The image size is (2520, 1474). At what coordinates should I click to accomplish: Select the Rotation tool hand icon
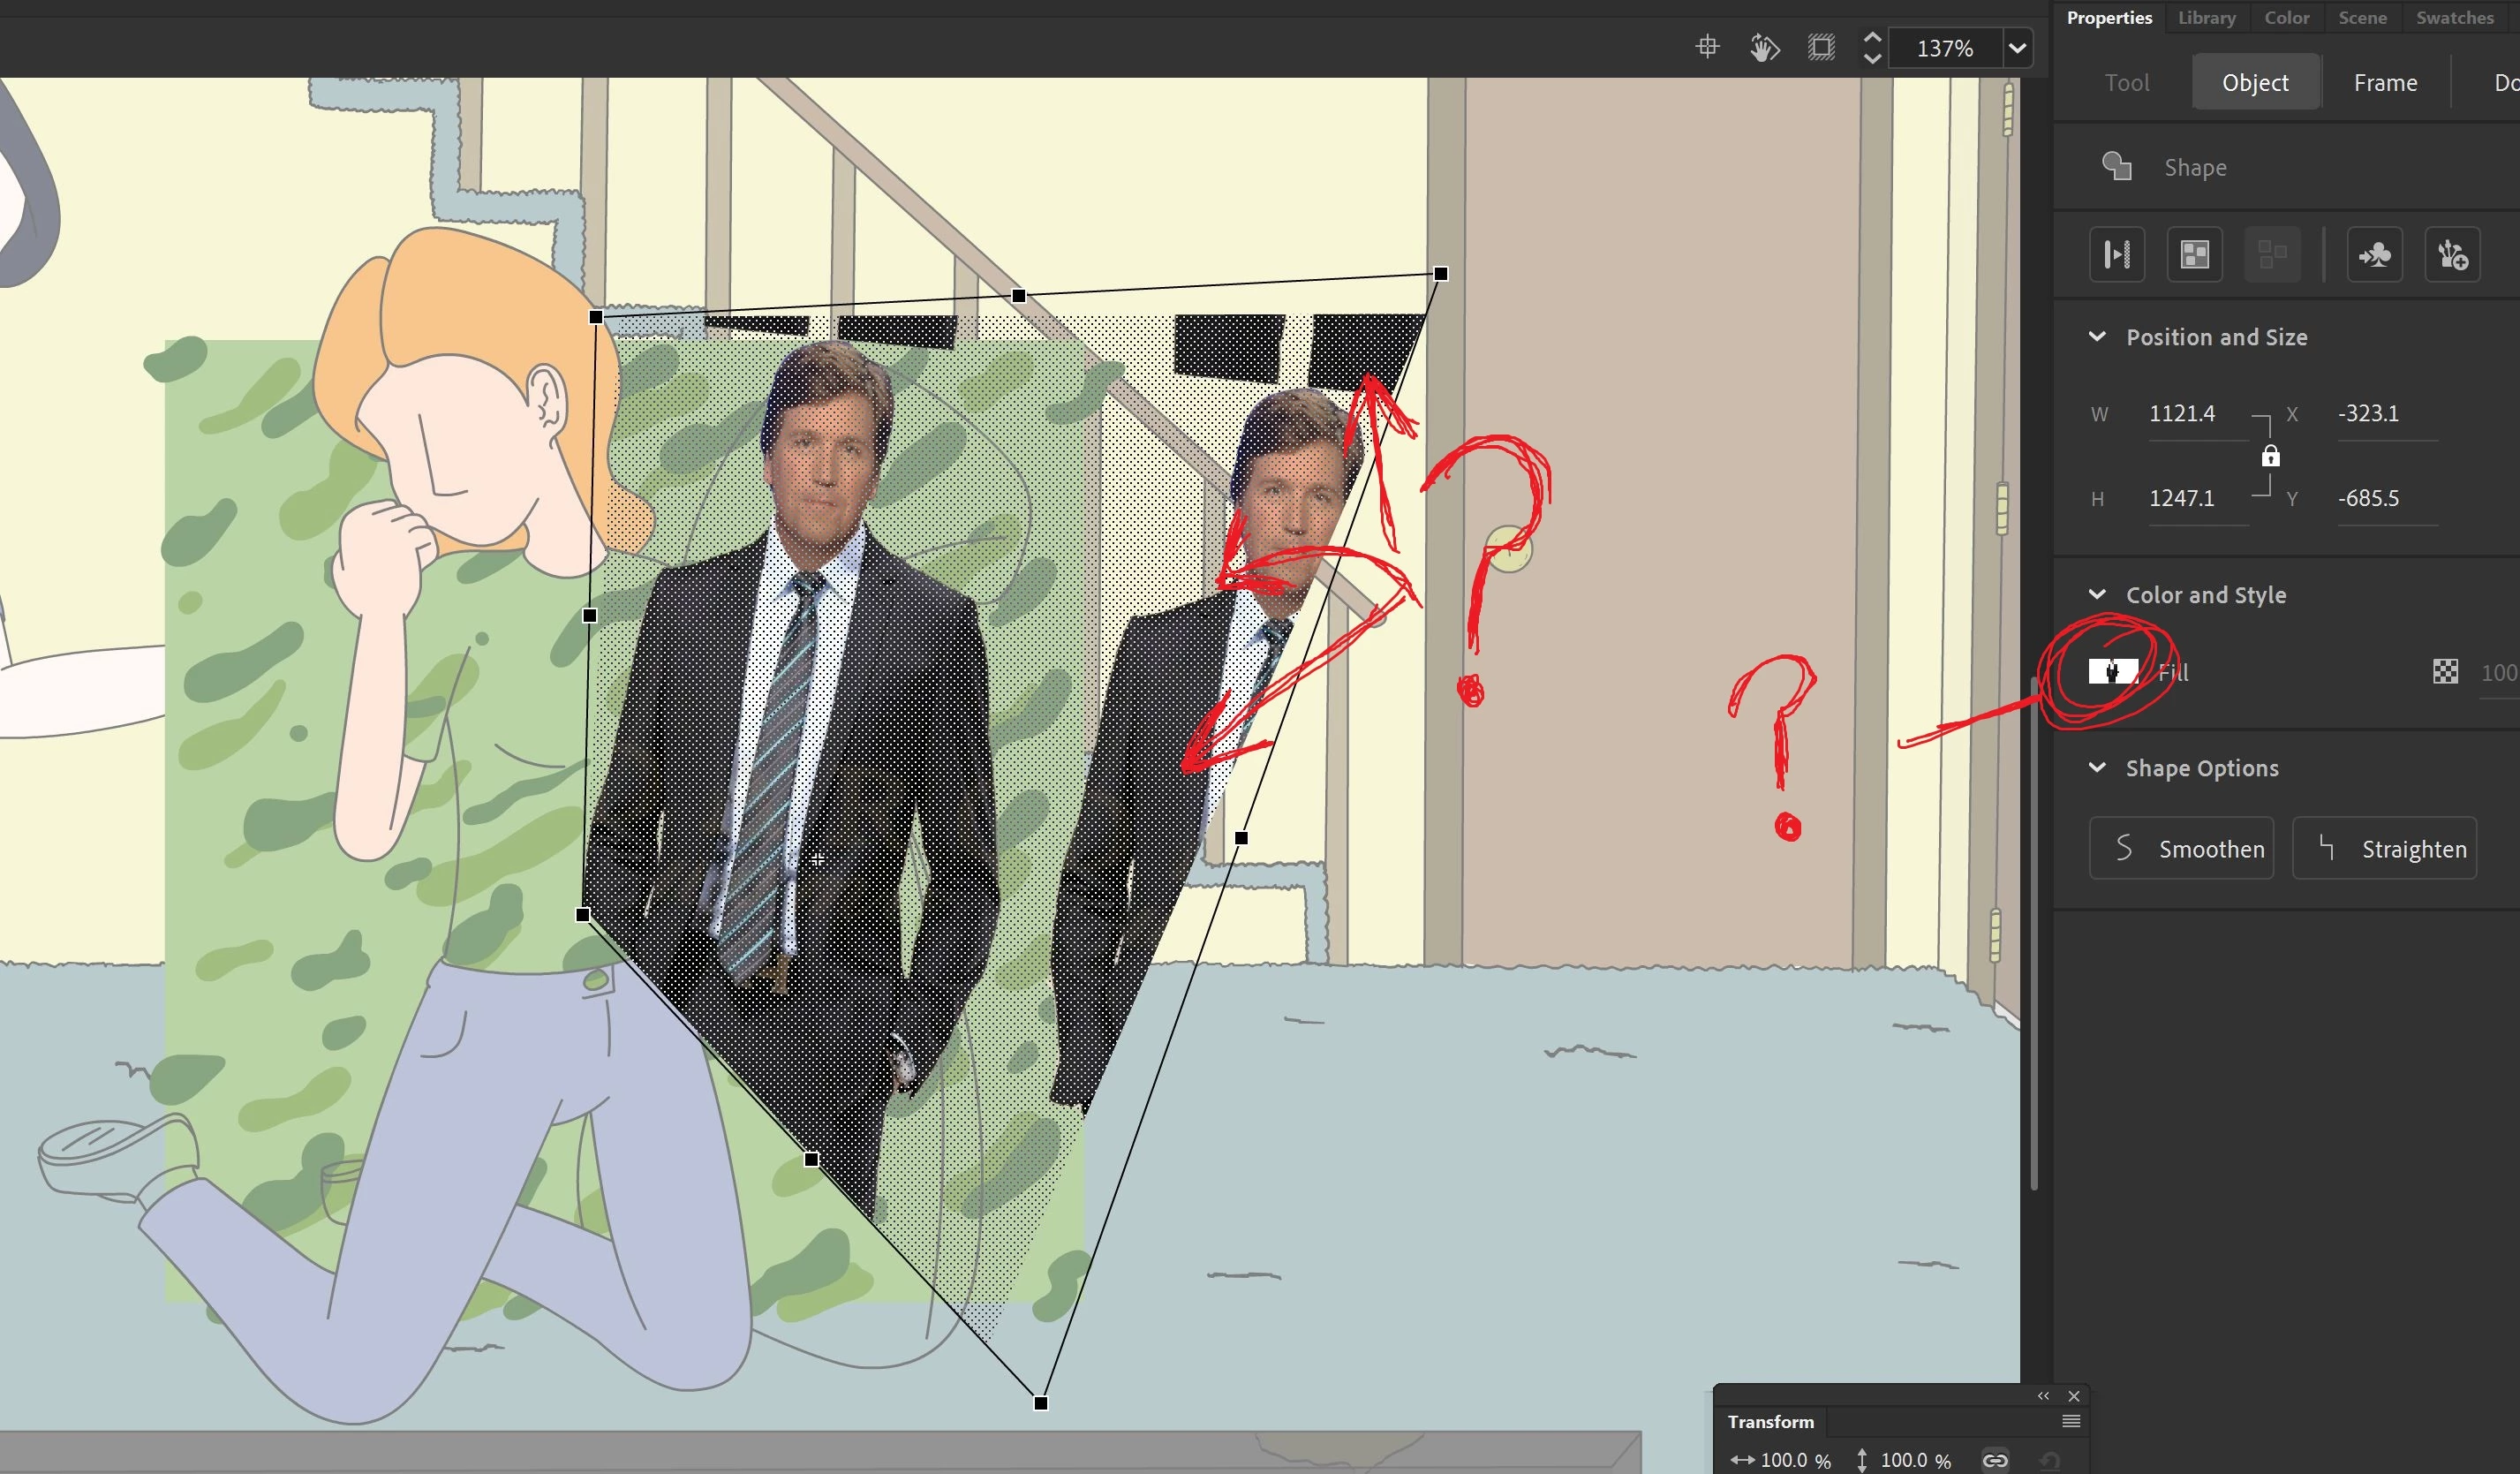coord(1764,47)
